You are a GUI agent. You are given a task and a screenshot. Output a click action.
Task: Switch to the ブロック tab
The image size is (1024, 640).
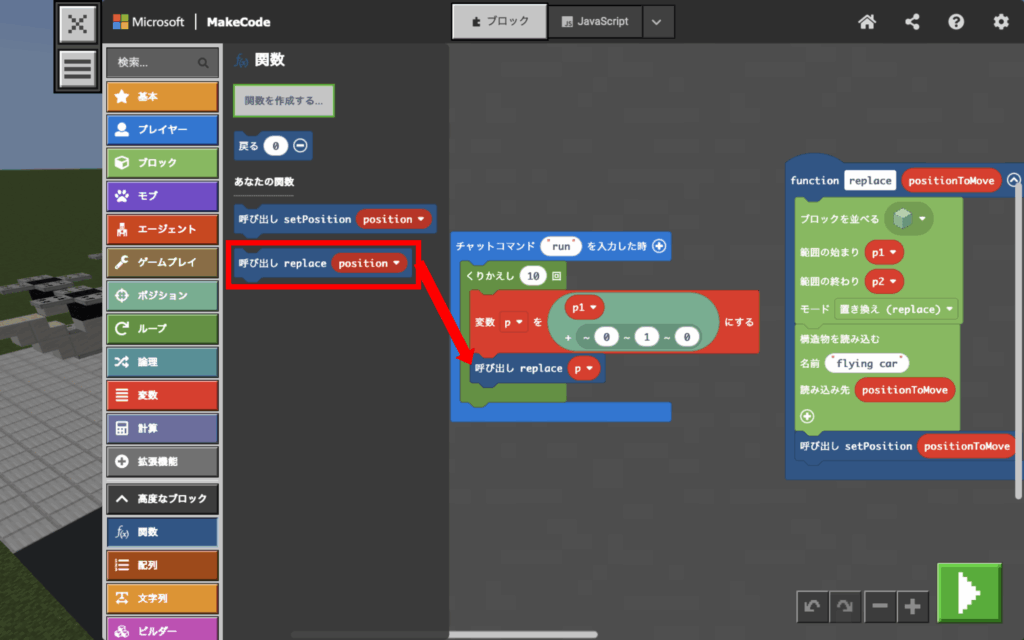[x=499, y=21]
